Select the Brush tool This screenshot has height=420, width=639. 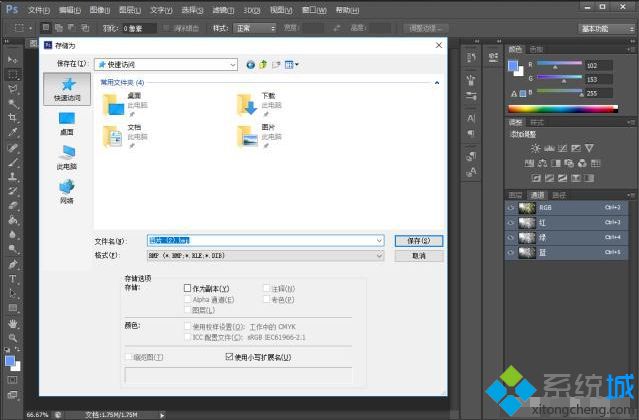13,162
